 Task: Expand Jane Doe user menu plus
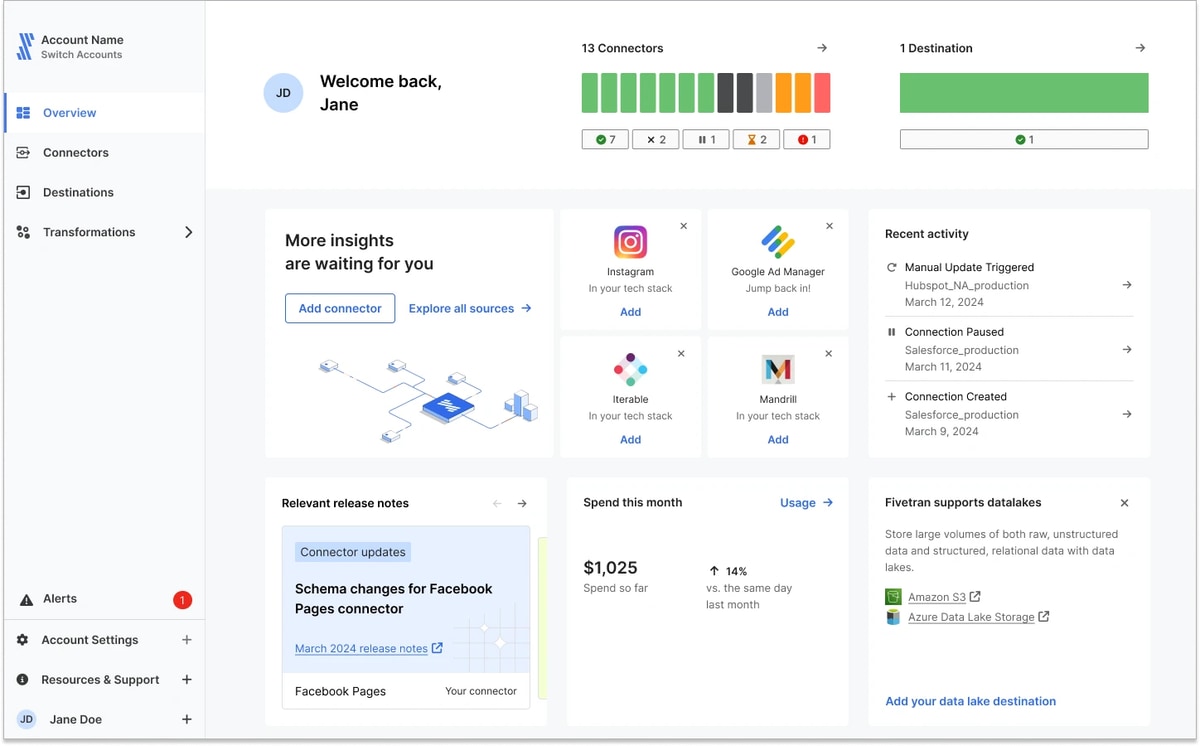point(186,719)
